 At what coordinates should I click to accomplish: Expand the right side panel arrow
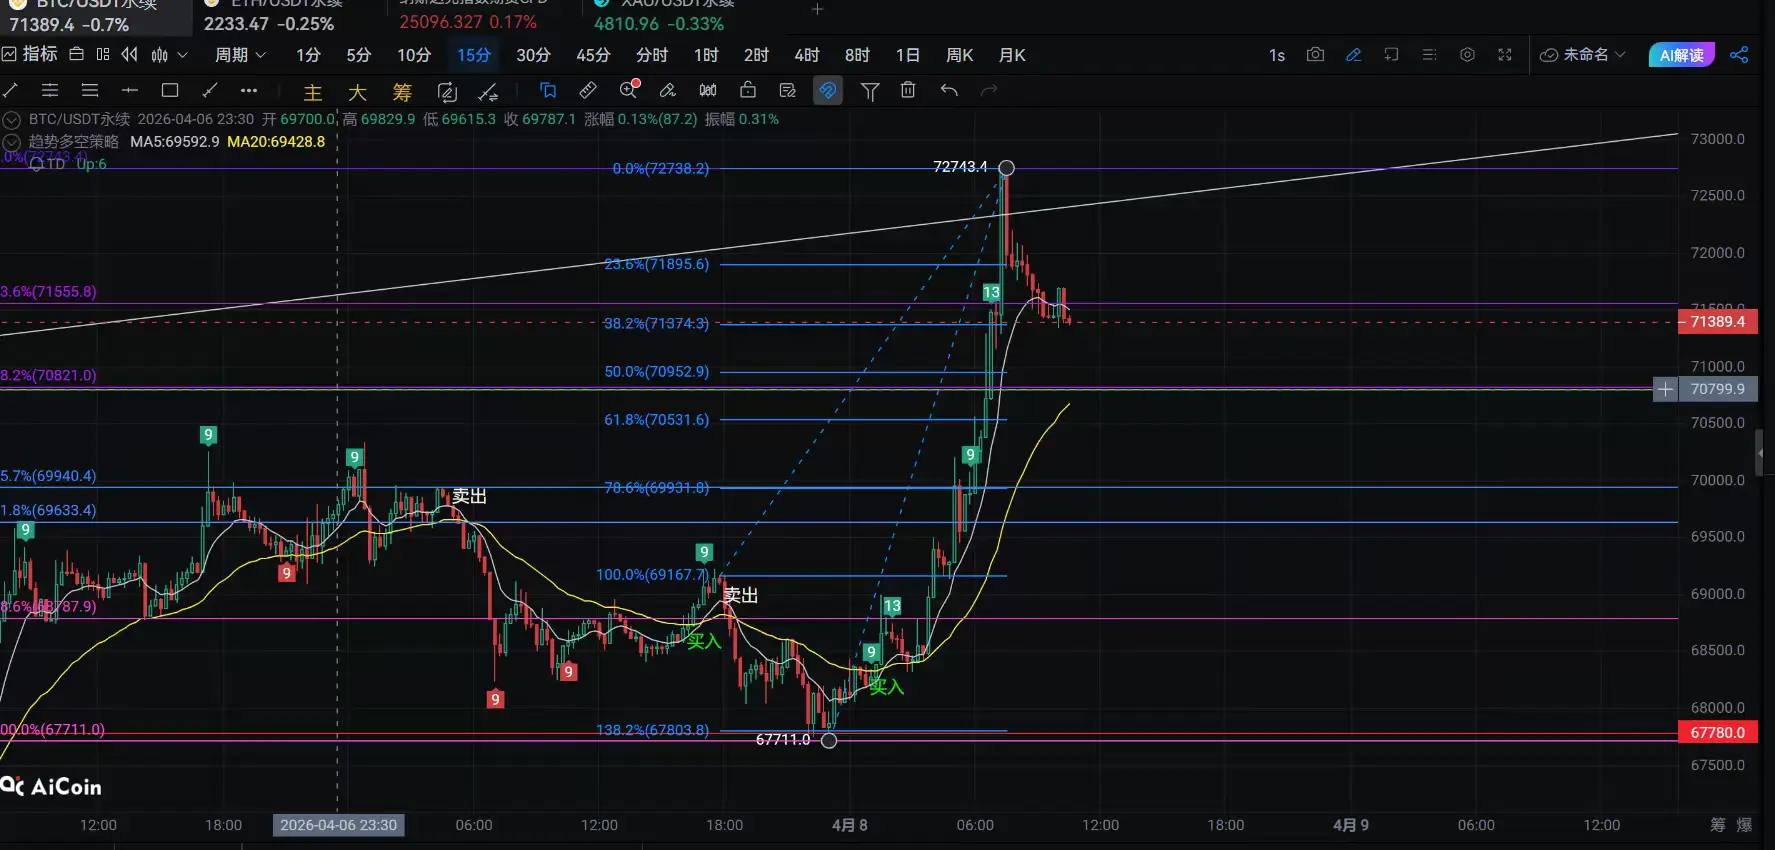click(1760, 453)
